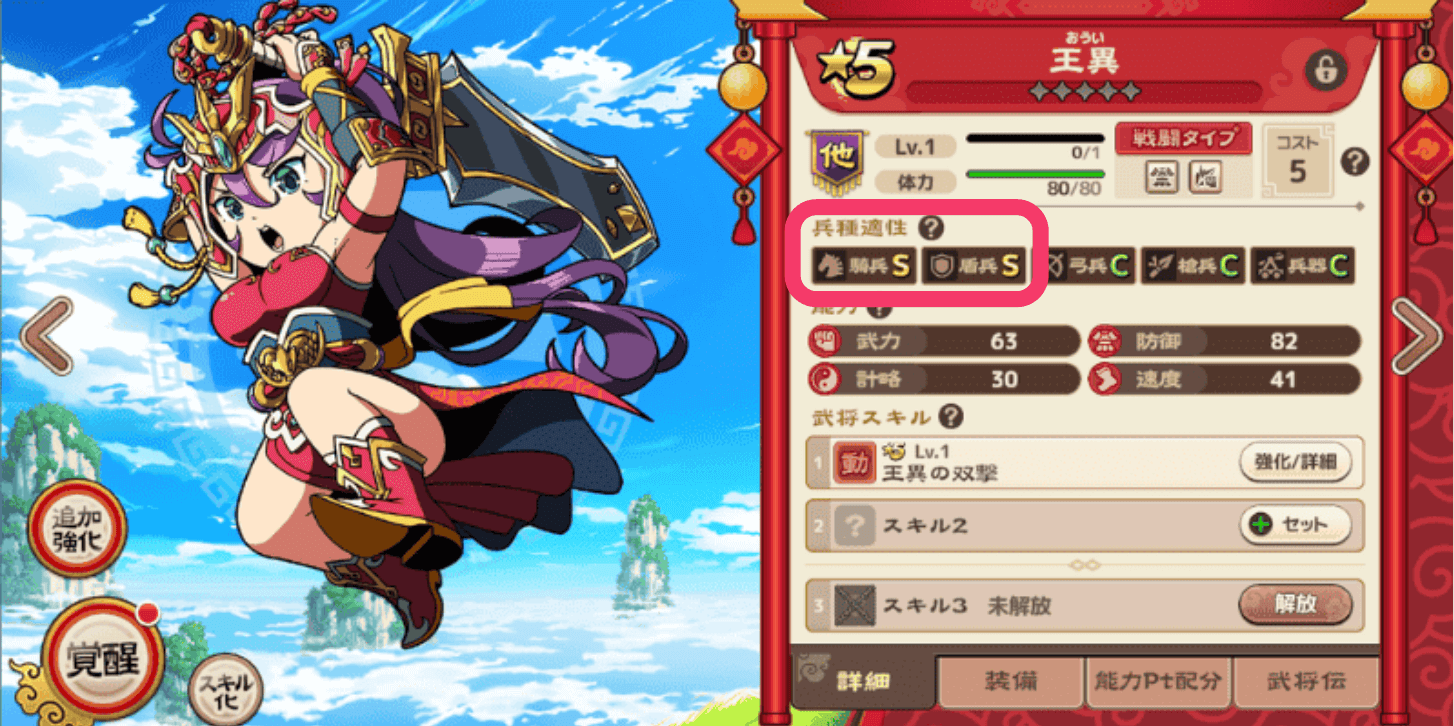Click the 体力 green gauge bar
1454x726 pixels.
(x=1033, y=173)
